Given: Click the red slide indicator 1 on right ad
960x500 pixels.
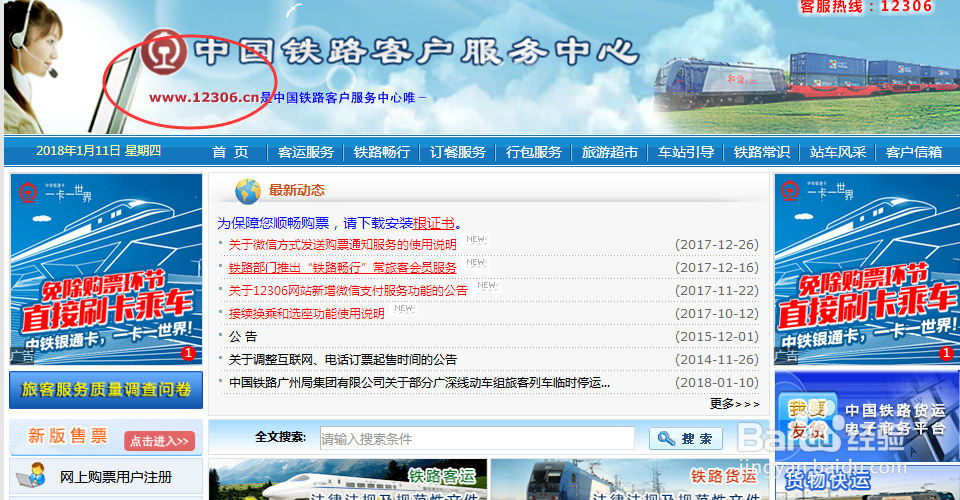Looking at the screenshot, I should [x=946, y=353].
